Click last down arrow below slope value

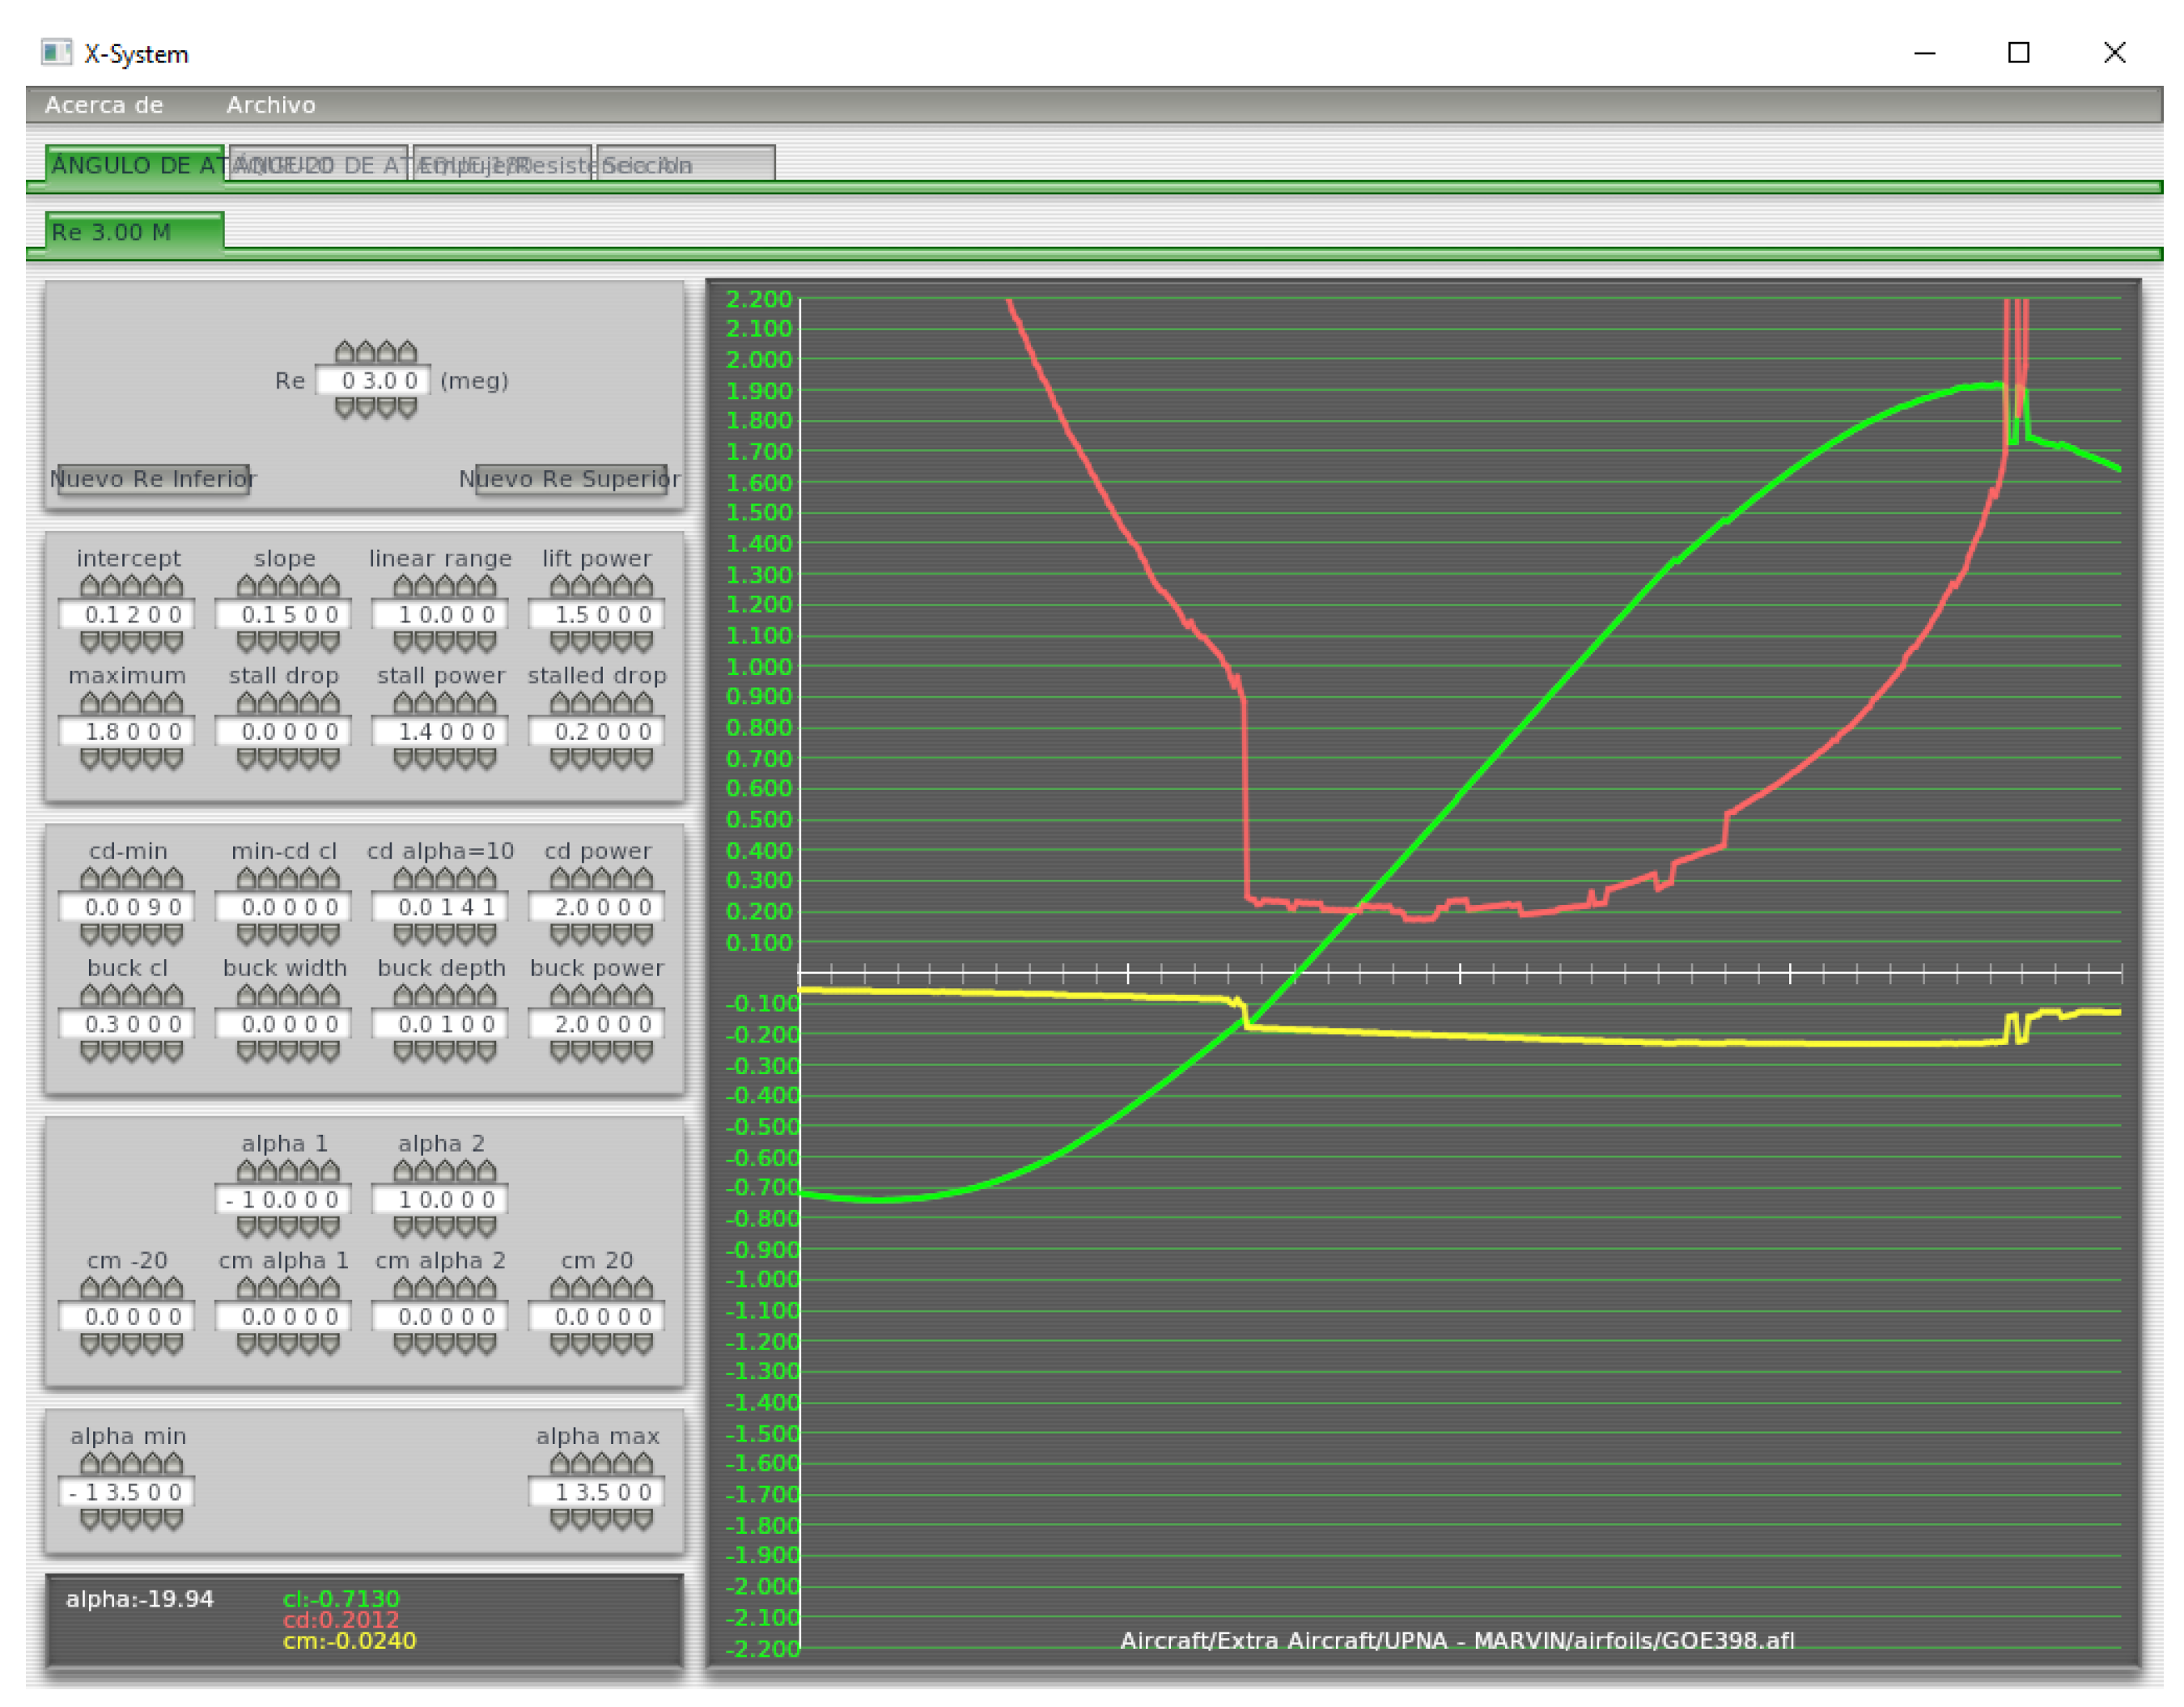pos(331,641)
